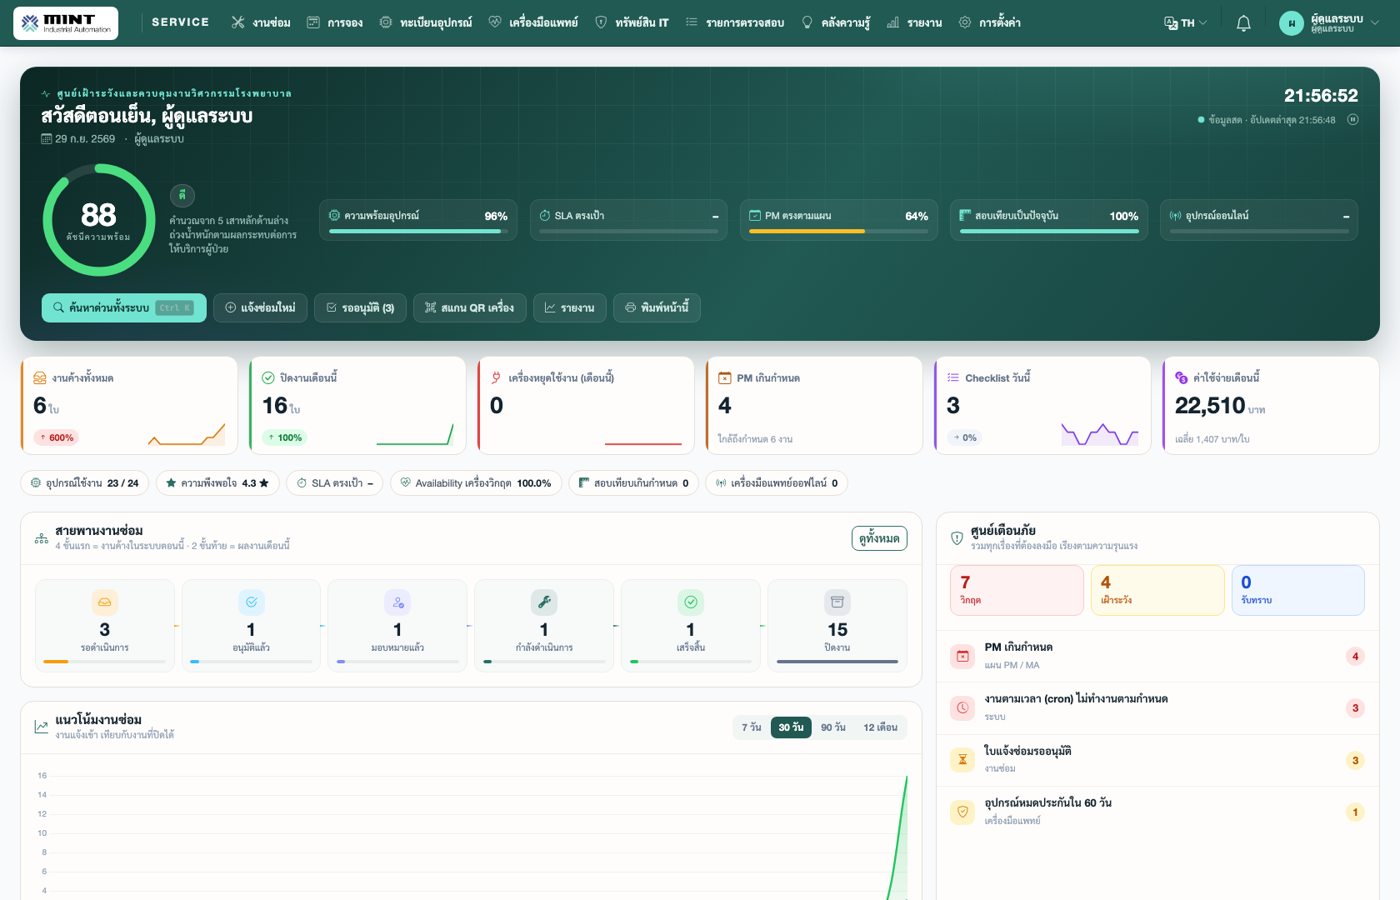The height and width of the screenshot is (900, 1400).
Task: Click สแกน QR เครื่อง button
Action: coord(469,308)
